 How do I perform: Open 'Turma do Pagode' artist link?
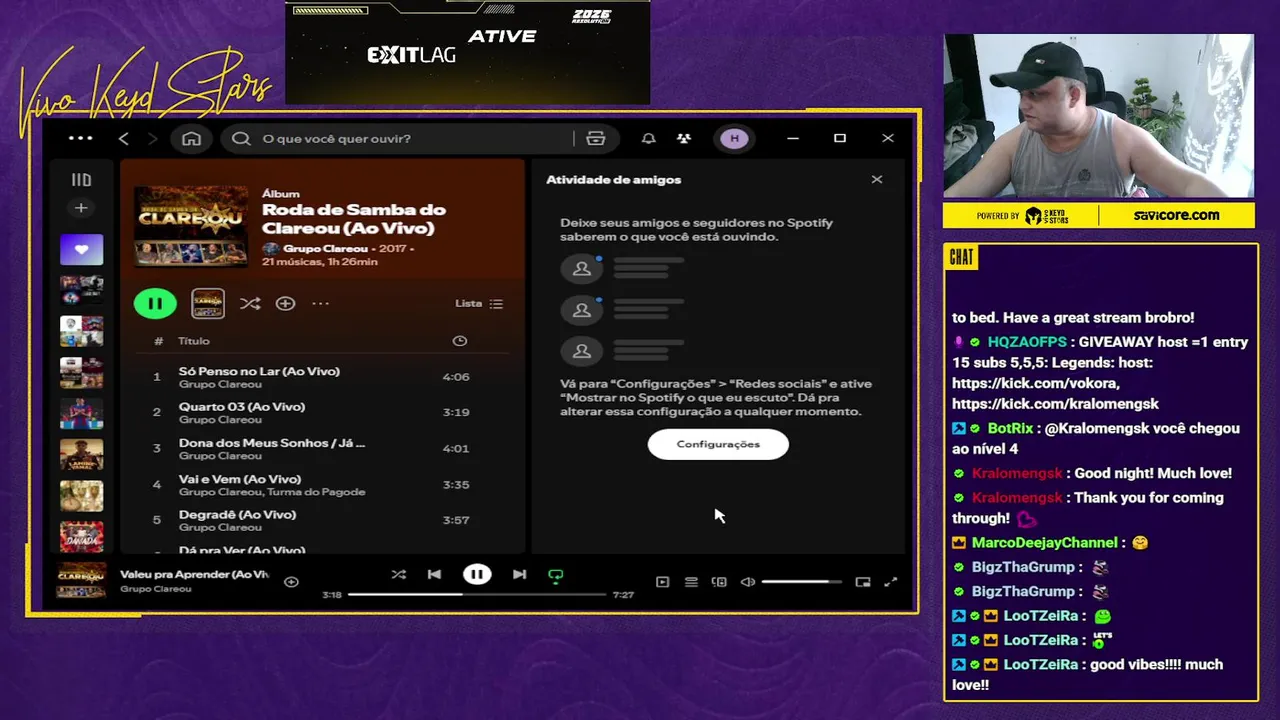pos(316,492)
